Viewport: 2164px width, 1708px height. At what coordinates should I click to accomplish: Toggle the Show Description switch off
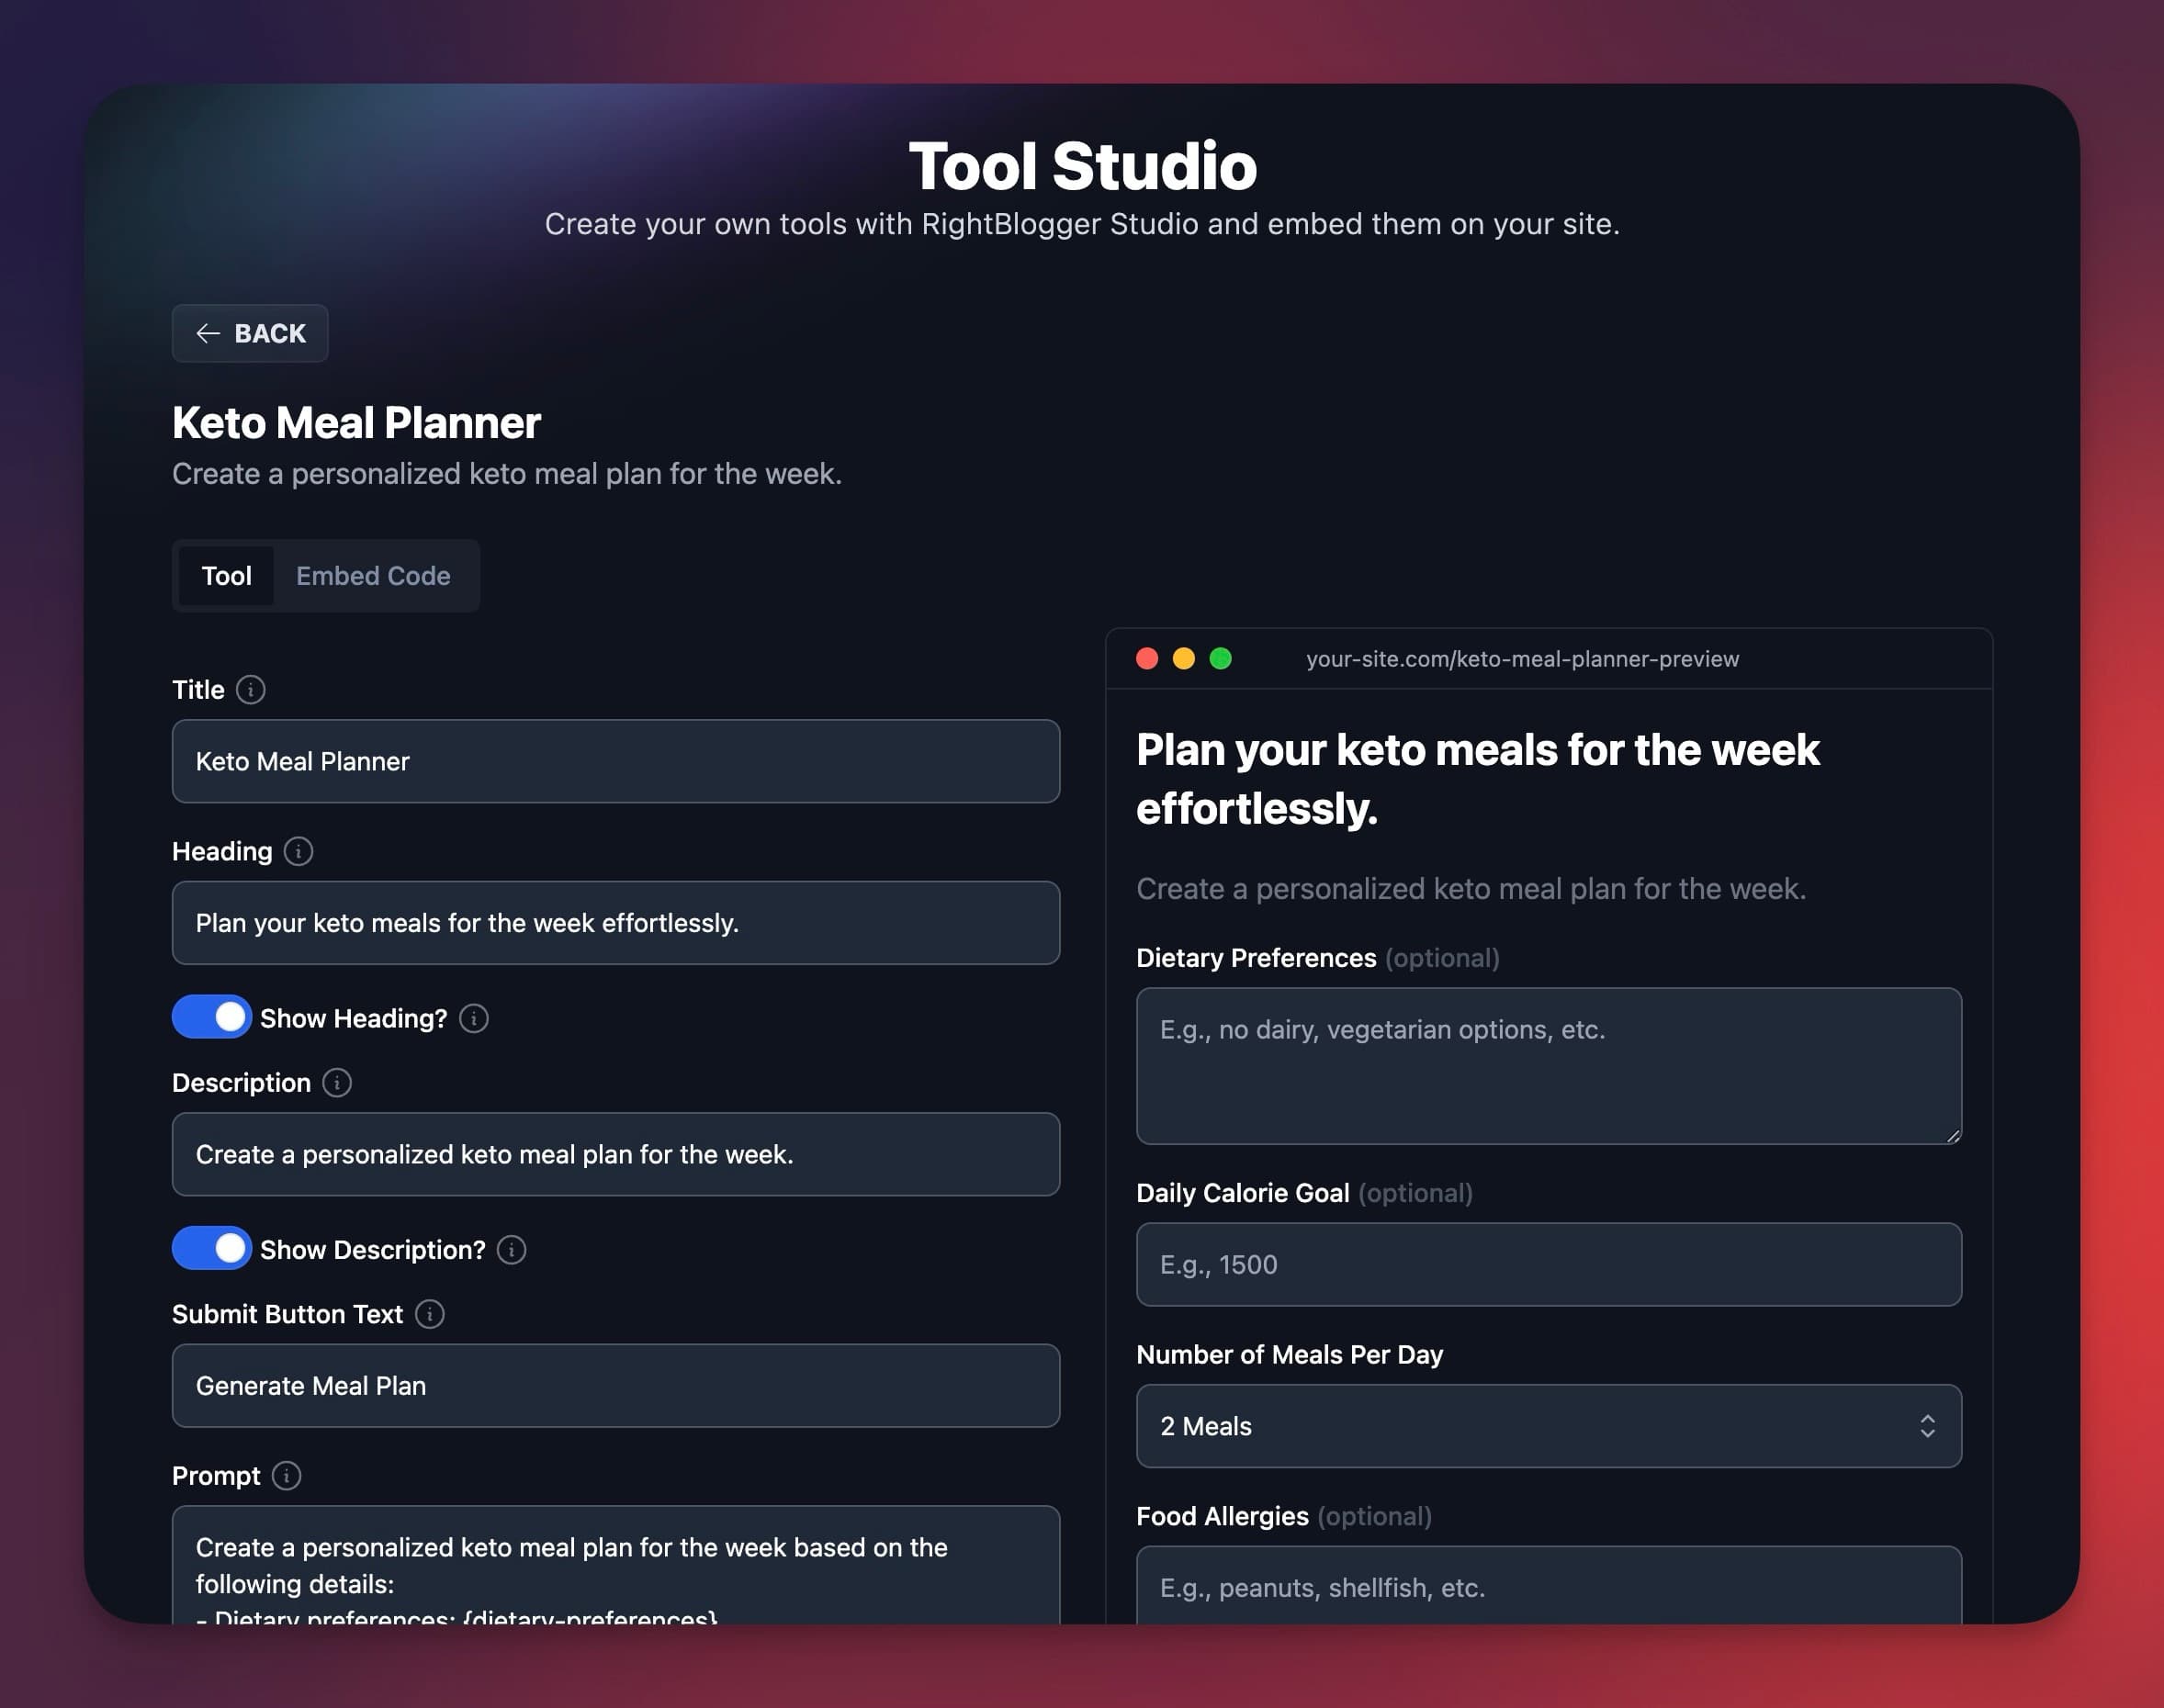pyautogui.click(x=209, y=1248)
